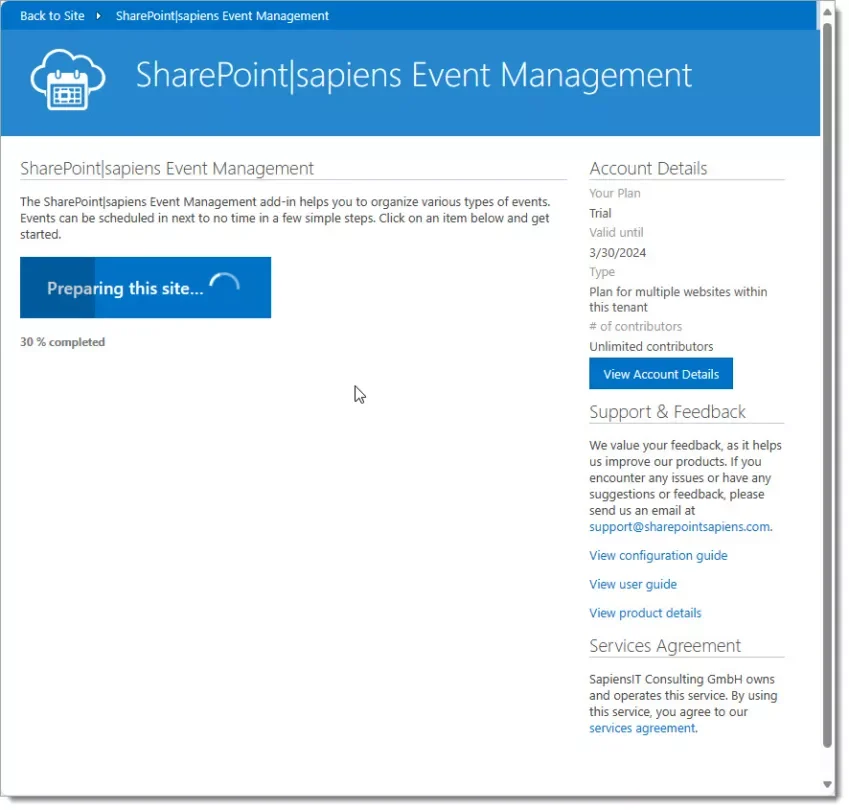Open the View user guide link
The height and width of the screenshot is (810, 849).
(633, 584)
